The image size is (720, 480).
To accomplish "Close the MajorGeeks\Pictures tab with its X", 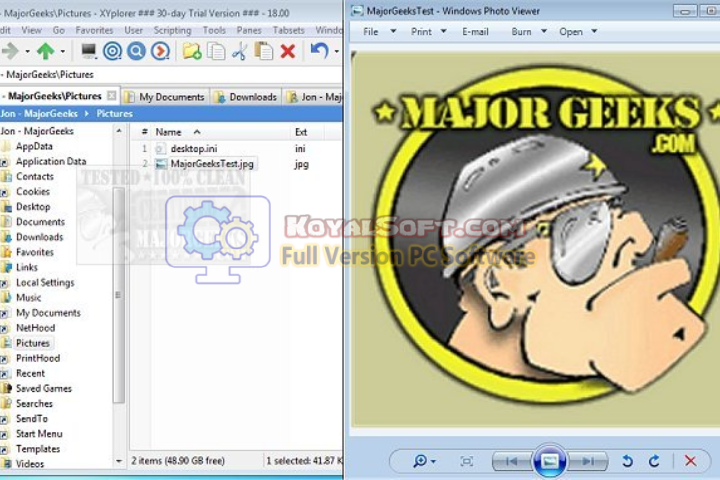I will coord(112,96).
